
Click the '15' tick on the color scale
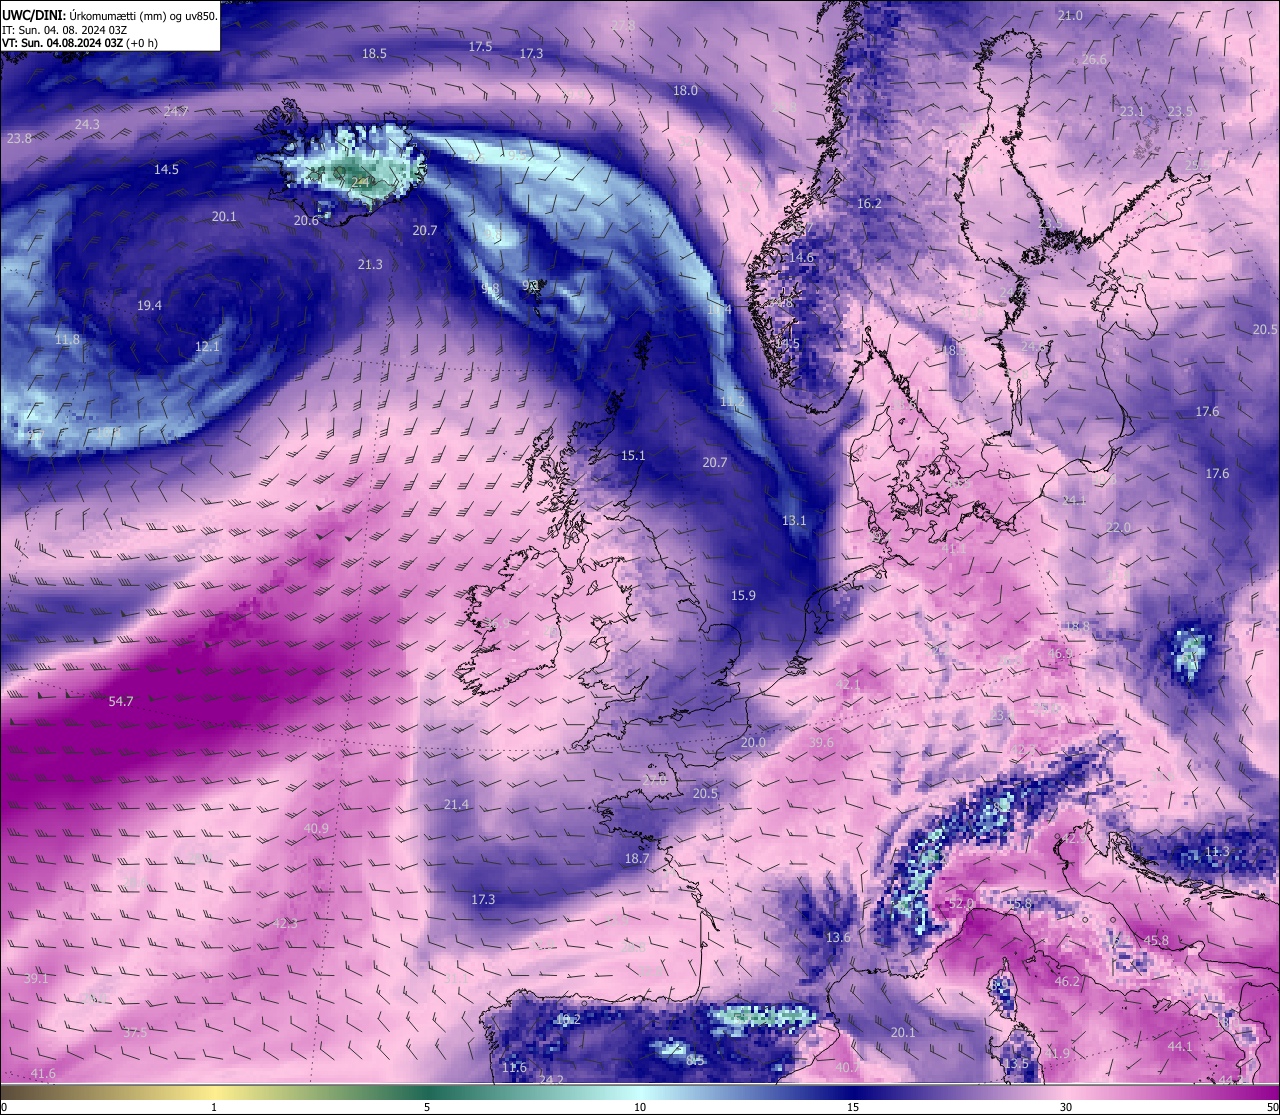point(853,1107)
